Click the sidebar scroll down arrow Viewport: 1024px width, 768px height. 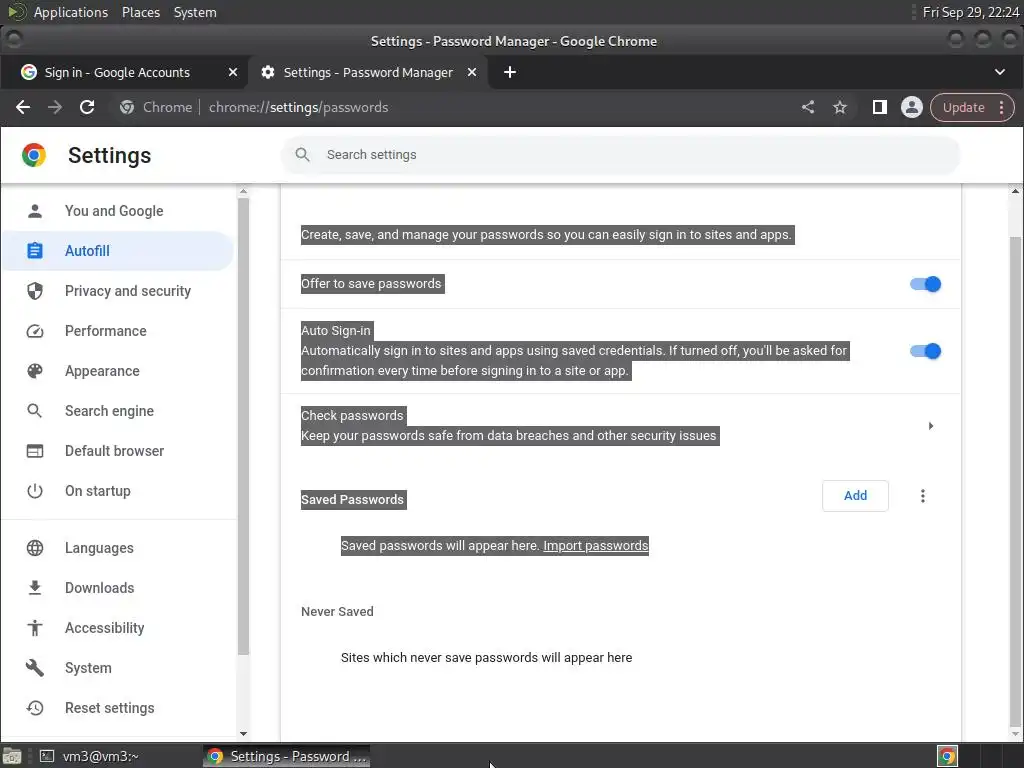[x=243, y=734]
